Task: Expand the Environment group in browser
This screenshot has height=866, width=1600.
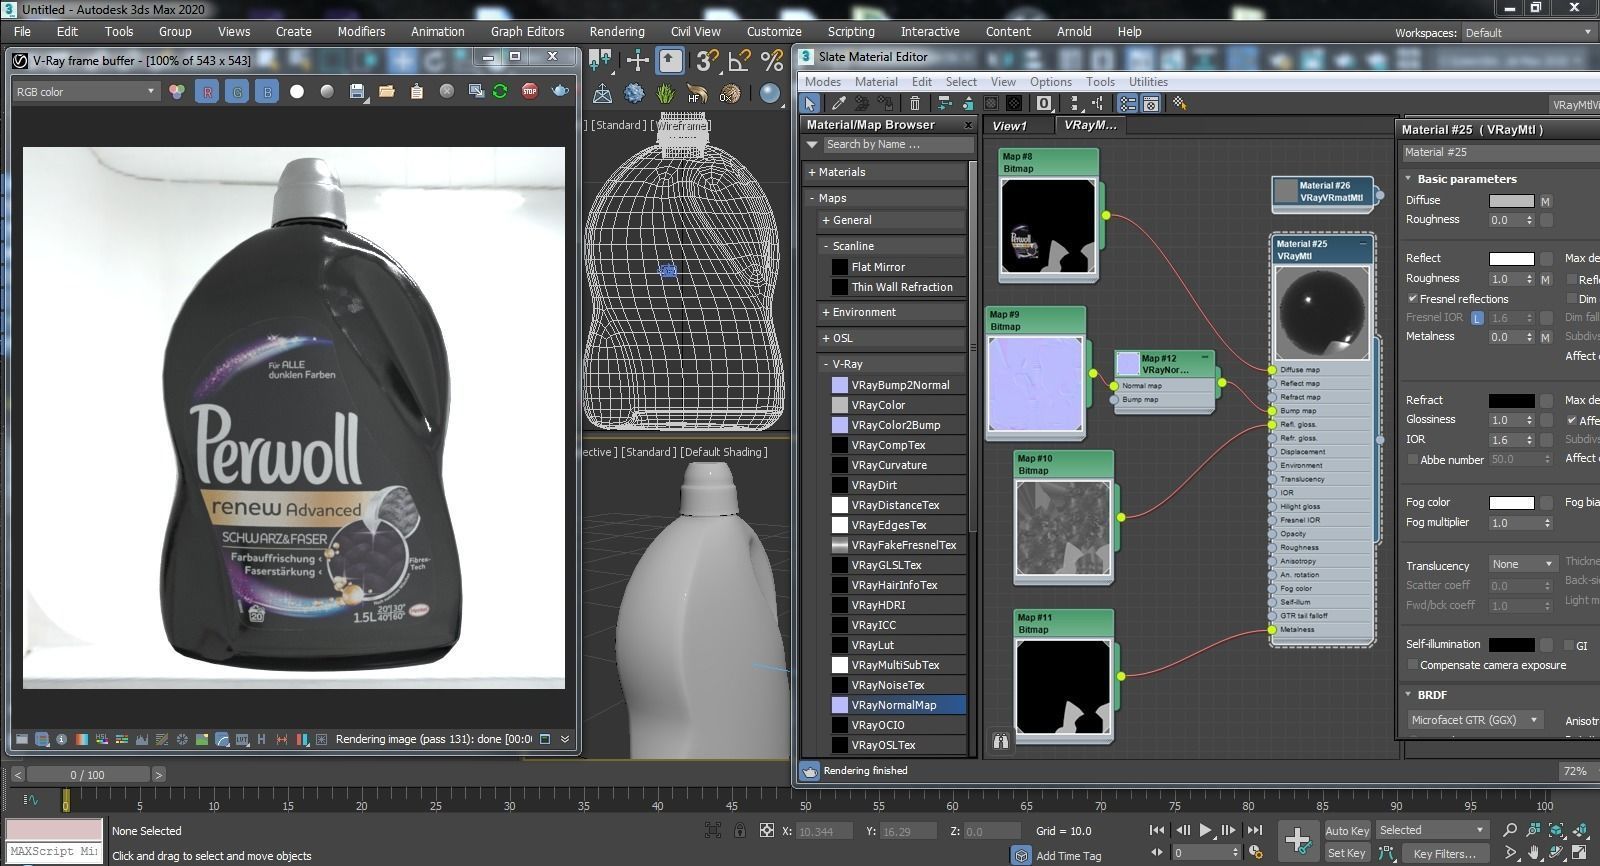Action: (x=891, y=312)
